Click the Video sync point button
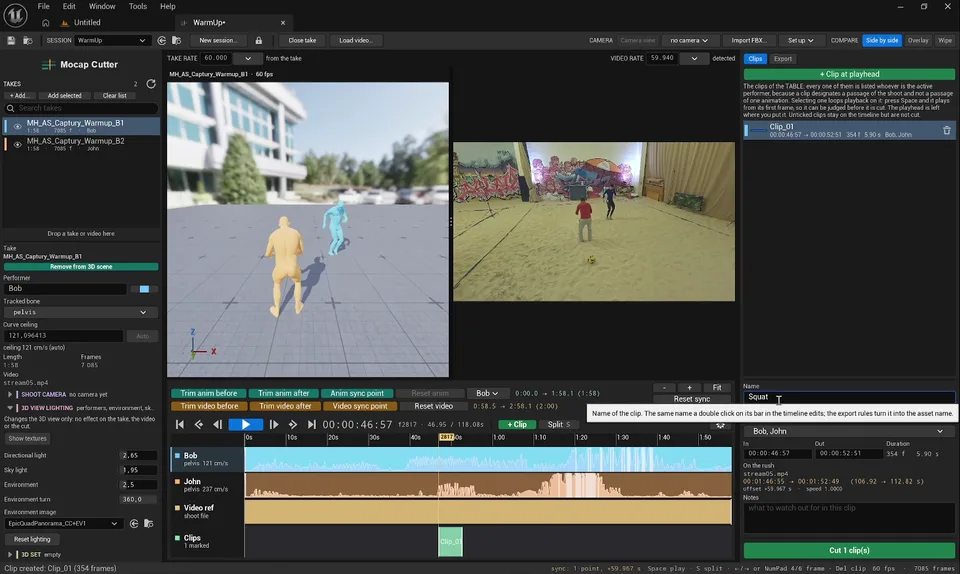This screenshot has width=960, height=574. pyautogui.click(x=360, y=406)
